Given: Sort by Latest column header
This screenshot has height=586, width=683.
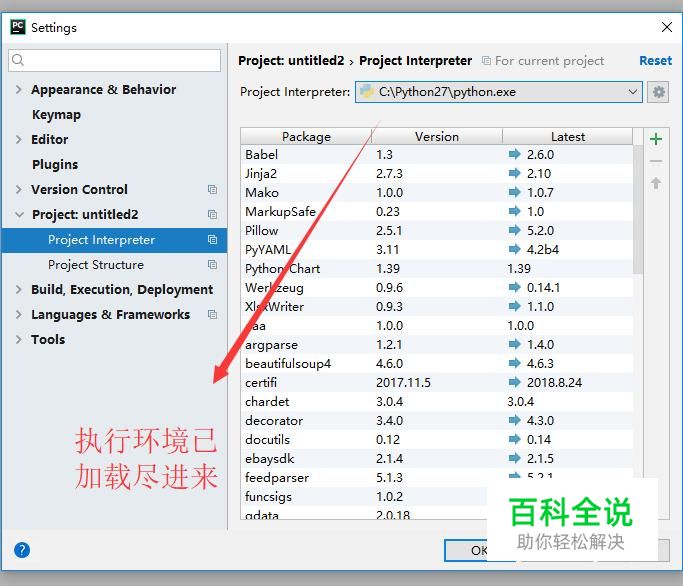Looking at the screenshot, I should pos(568,137).
